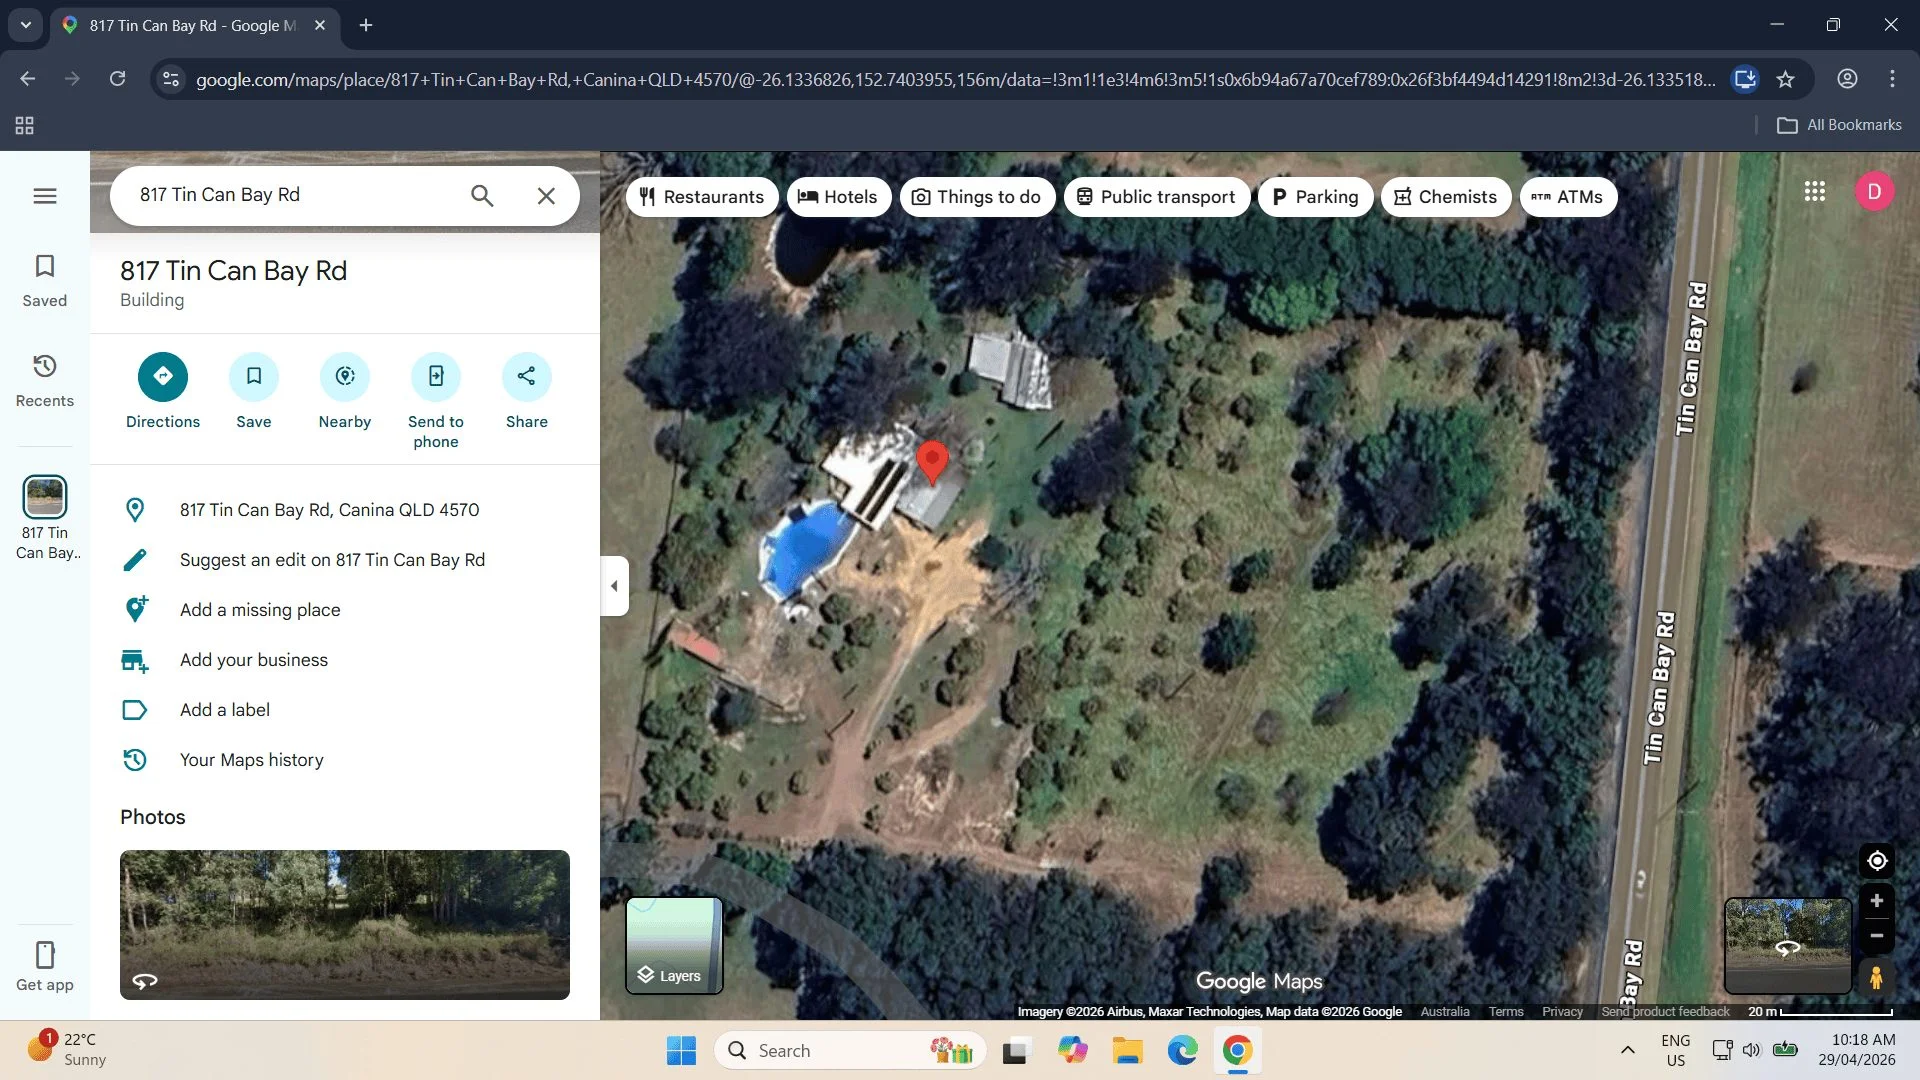1920x1080 pixels.
Task: Open a new browser tab
Action: click(x=366, y=26)
